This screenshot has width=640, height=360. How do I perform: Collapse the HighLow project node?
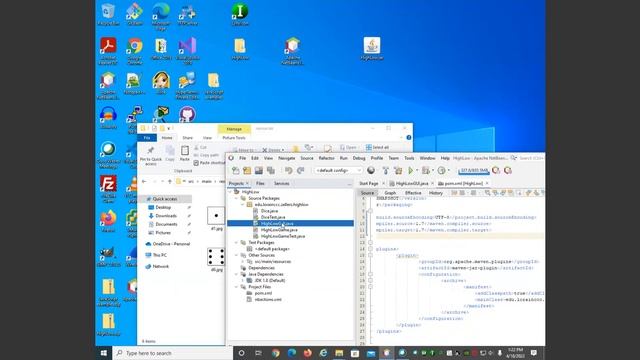230,192
